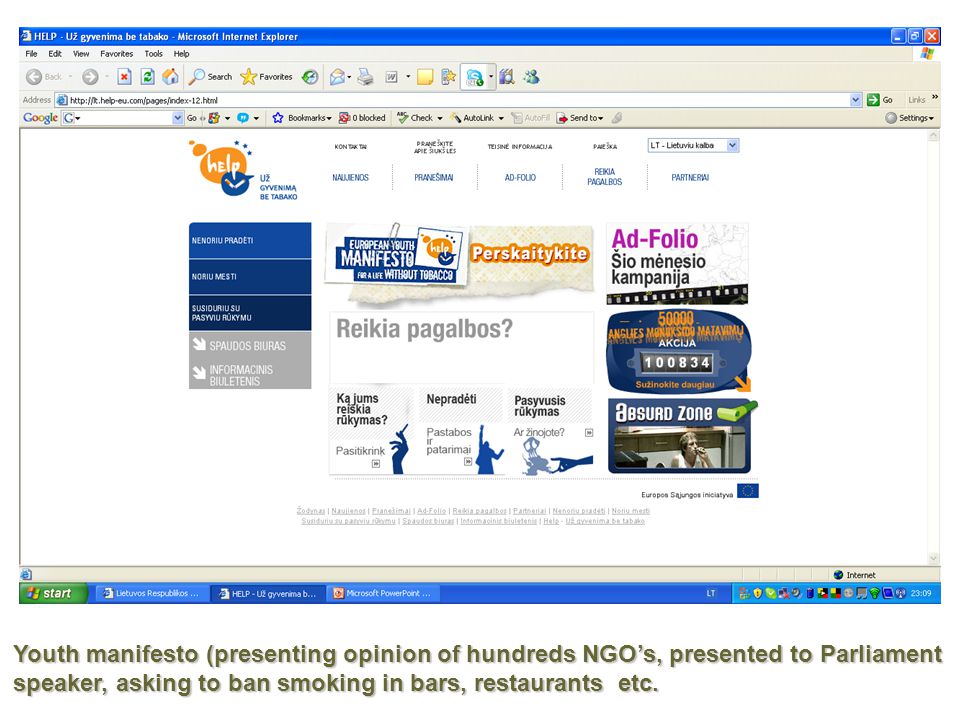Open Pasitikrink link under Ka jums reiškia rūkymas

(360, 451)
